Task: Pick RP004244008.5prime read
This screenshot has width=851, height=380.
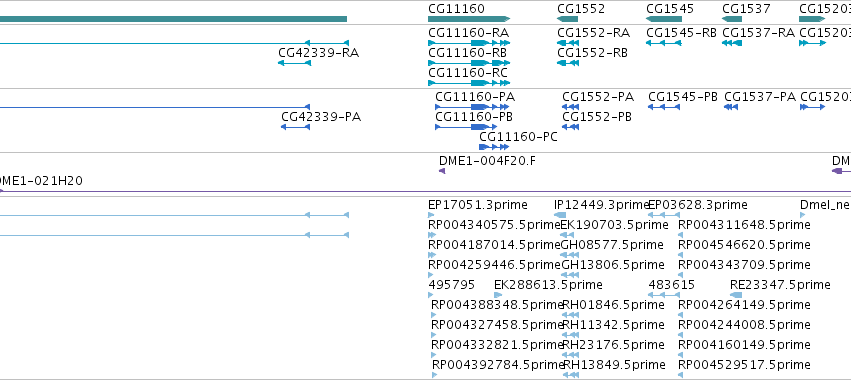Action: [745, 325]
